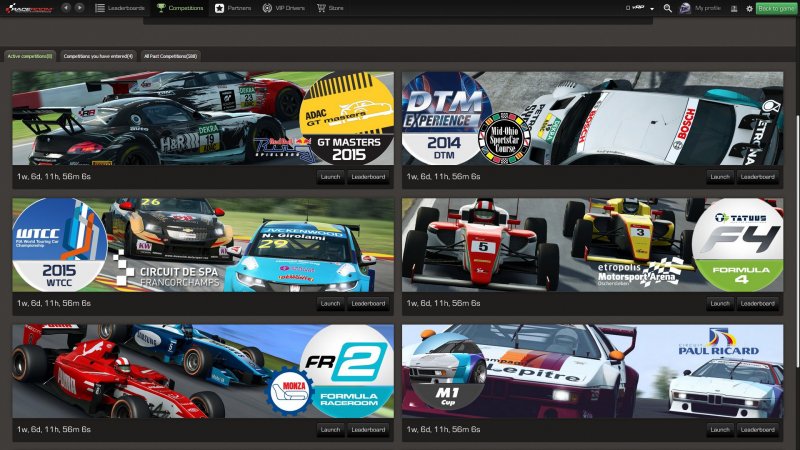Viewport: 800px width, 450px height.
Task: Open the FR2 Formula RaceRoom Monza banner
Action: 203,371
